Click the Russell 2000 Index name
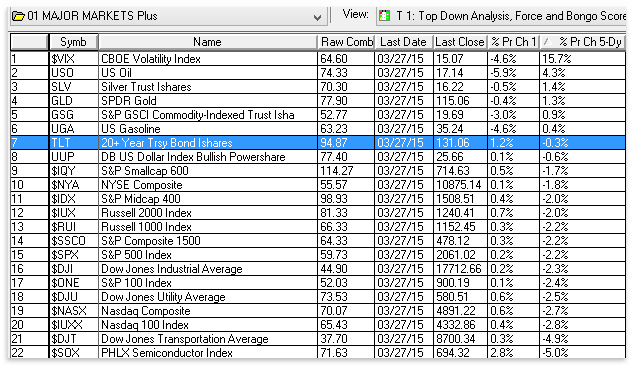 146,213
